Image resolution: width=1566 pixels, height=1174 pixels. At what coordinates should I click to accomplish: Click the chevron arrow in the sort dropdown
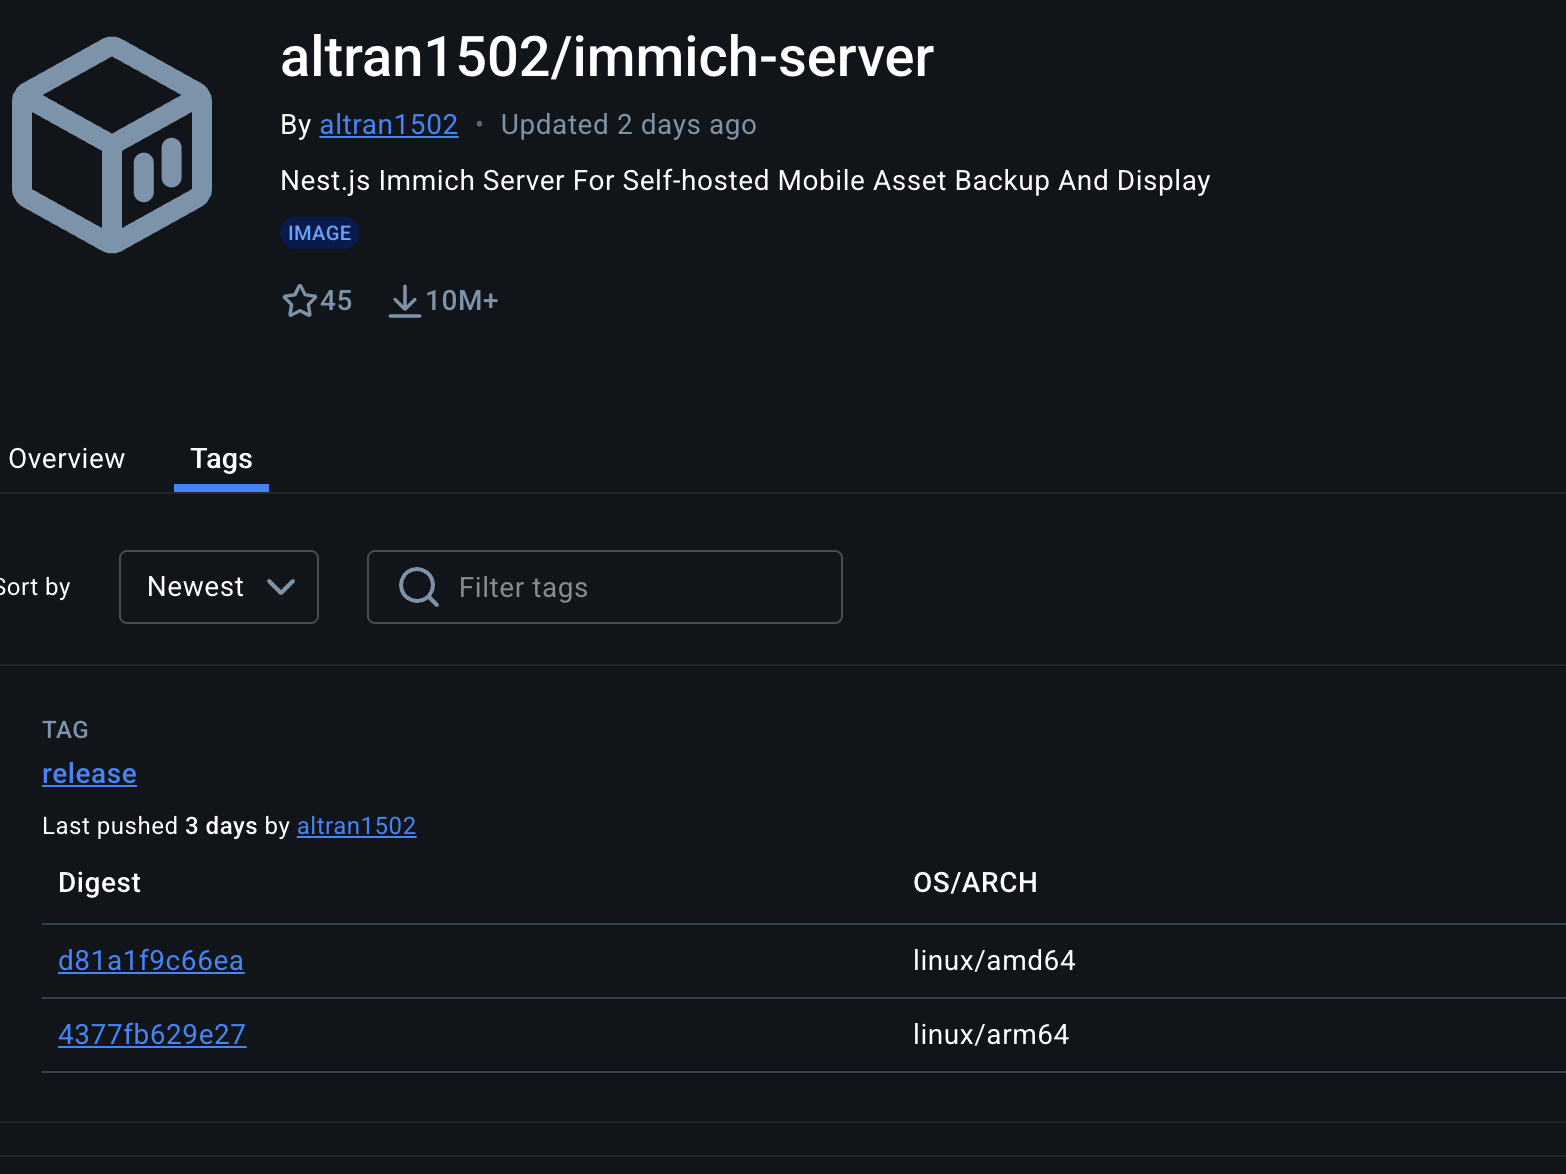coord(281,587)
